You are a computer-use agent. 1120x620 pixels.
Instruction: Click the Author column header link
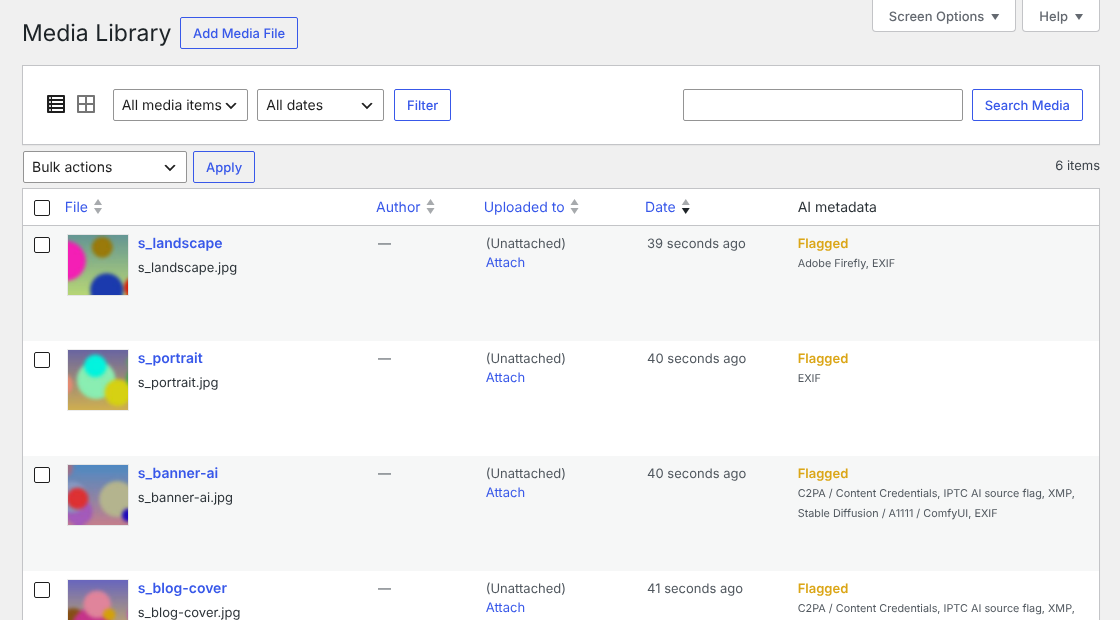[x=398, y=207]
